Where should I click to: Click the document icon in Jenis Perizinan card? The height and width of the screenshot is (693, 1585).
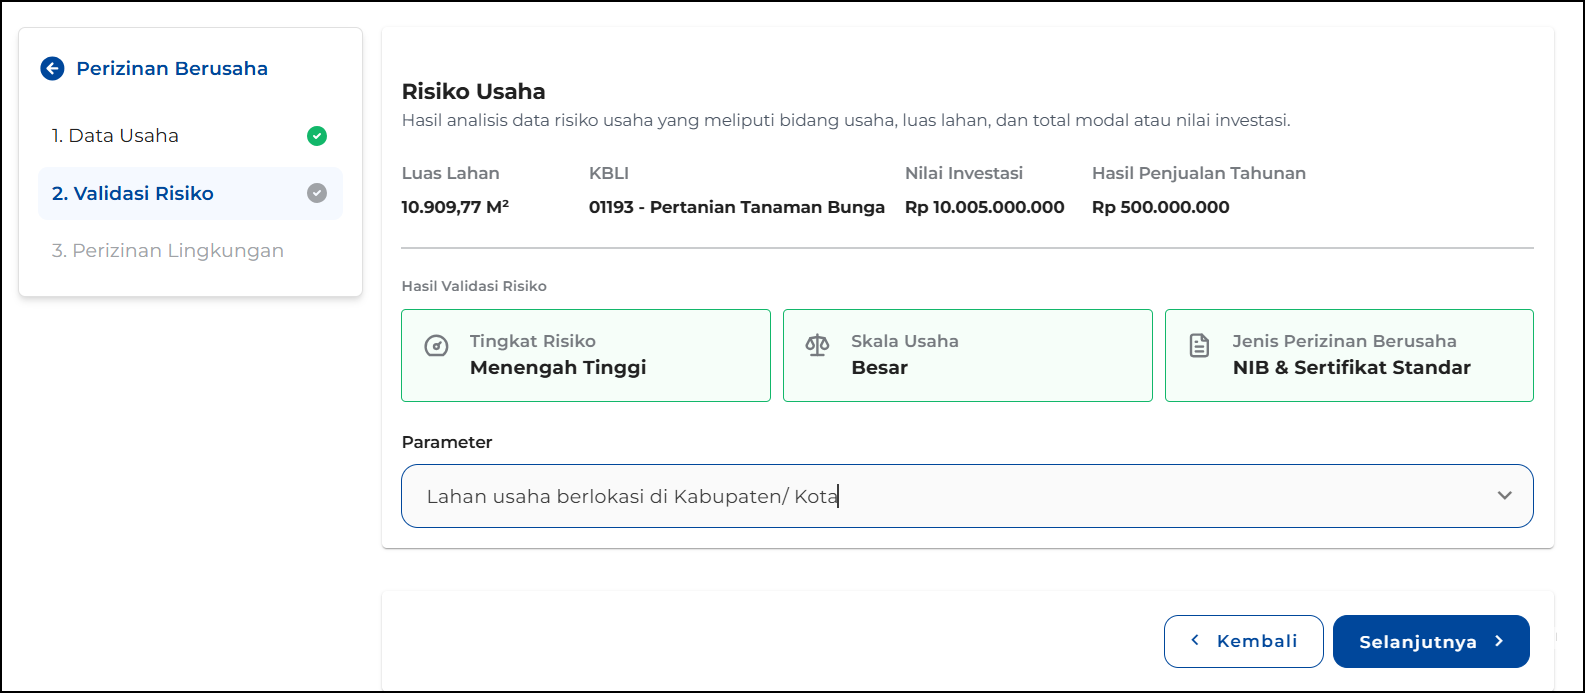(x=1199, y=346)
